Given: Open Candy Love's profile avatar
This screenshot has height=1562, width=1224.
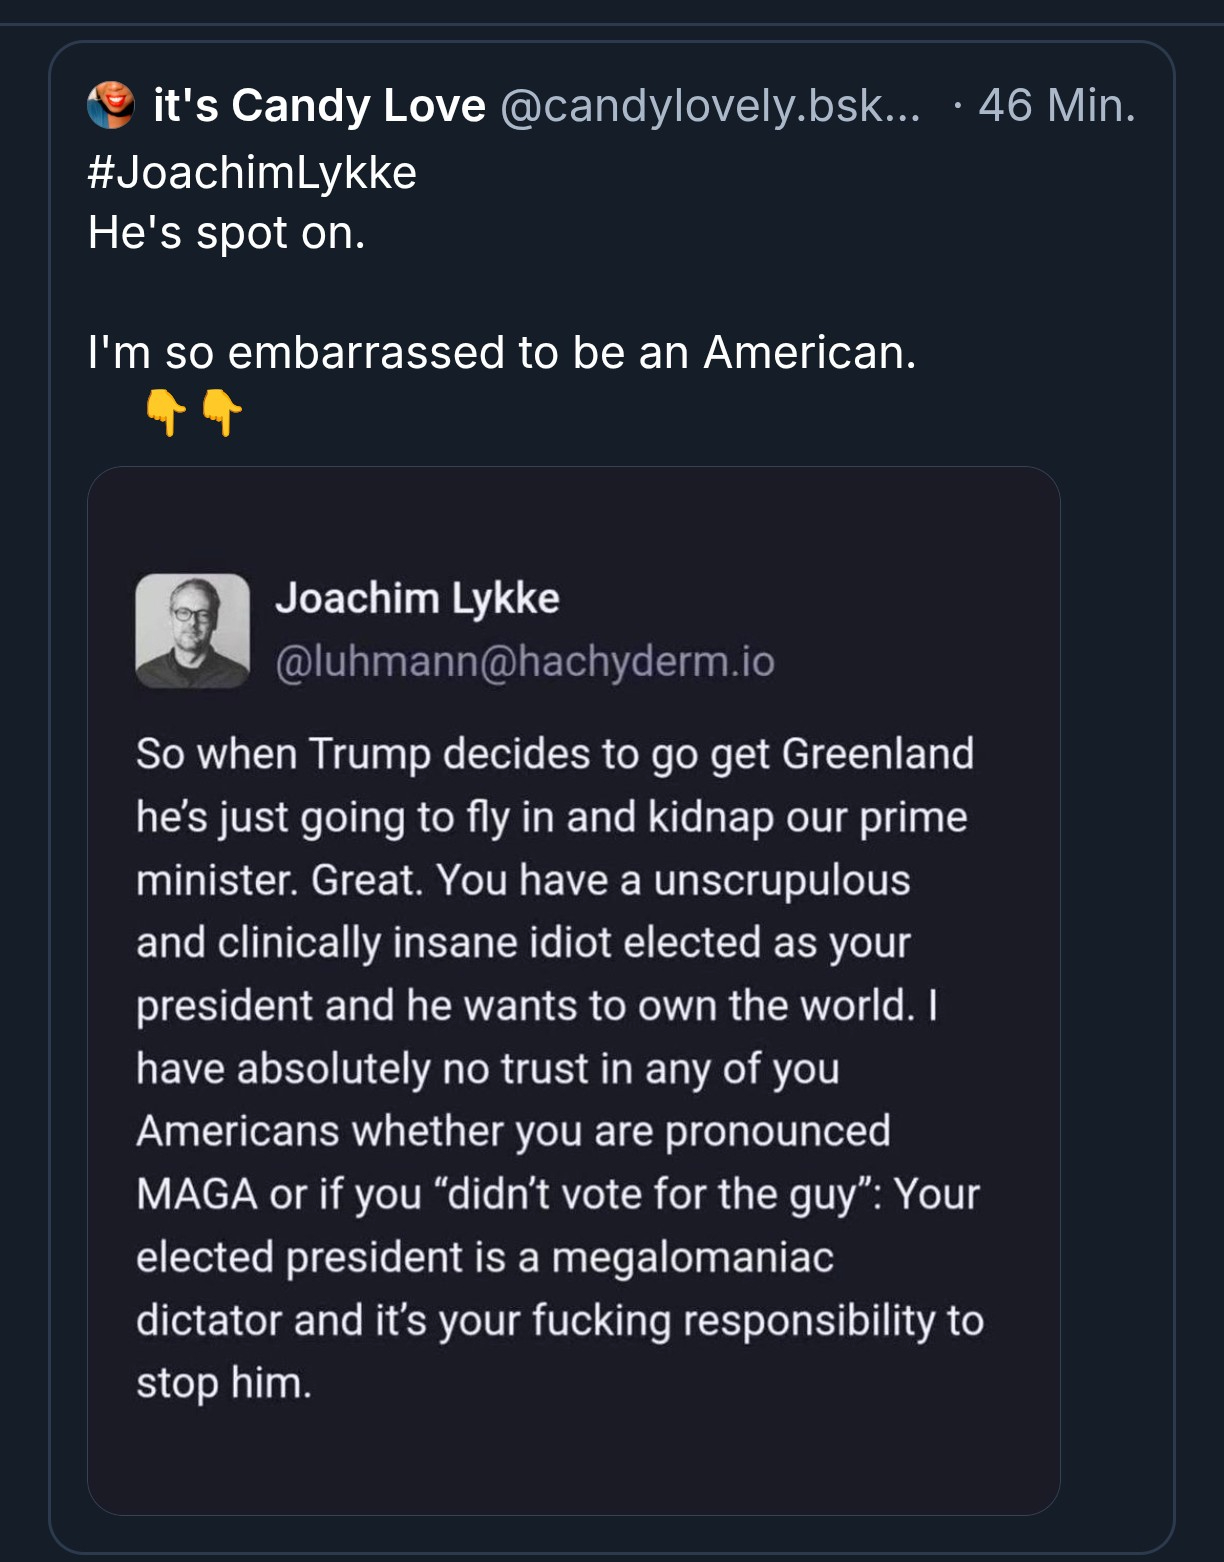Looking at the screenshot, I should pyautogui.click(x=111, y=105).
